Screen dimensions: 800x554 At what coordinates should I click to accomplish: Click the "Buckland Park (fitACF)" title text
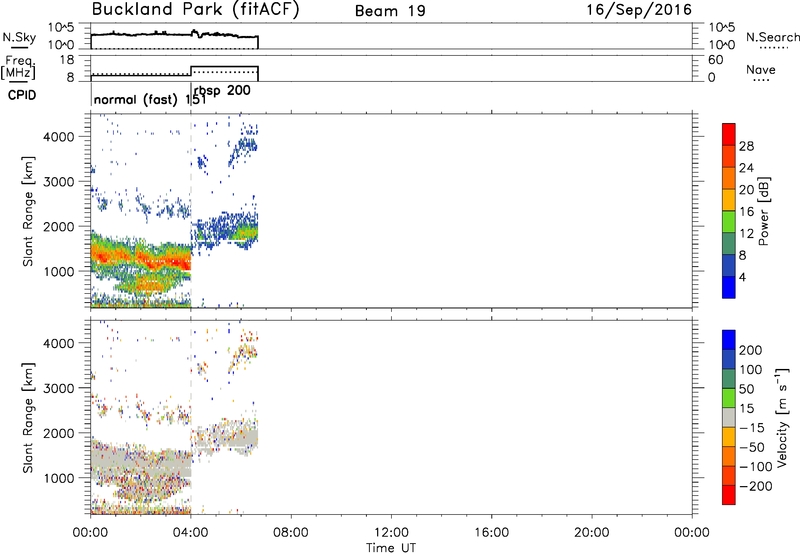tap(195, 9)
